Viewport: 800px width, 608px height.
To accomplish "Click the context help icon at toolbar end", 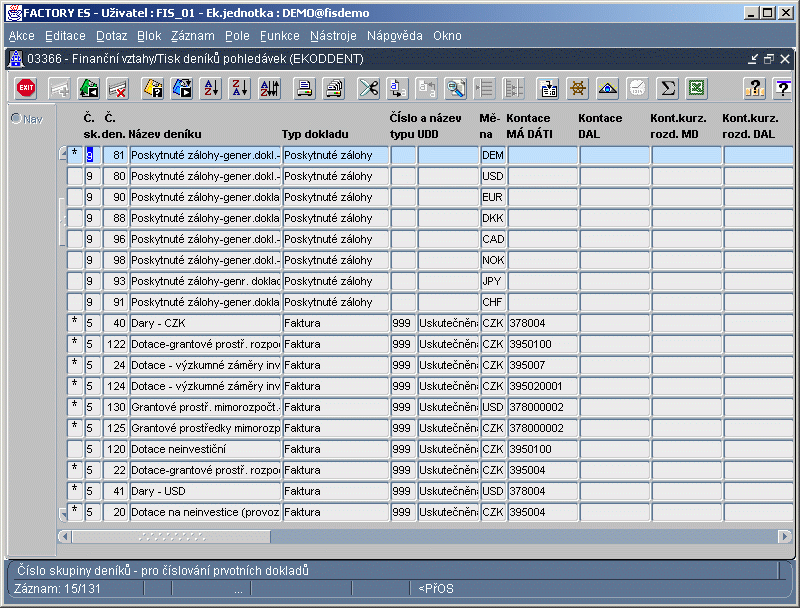I will coord(783,88).
